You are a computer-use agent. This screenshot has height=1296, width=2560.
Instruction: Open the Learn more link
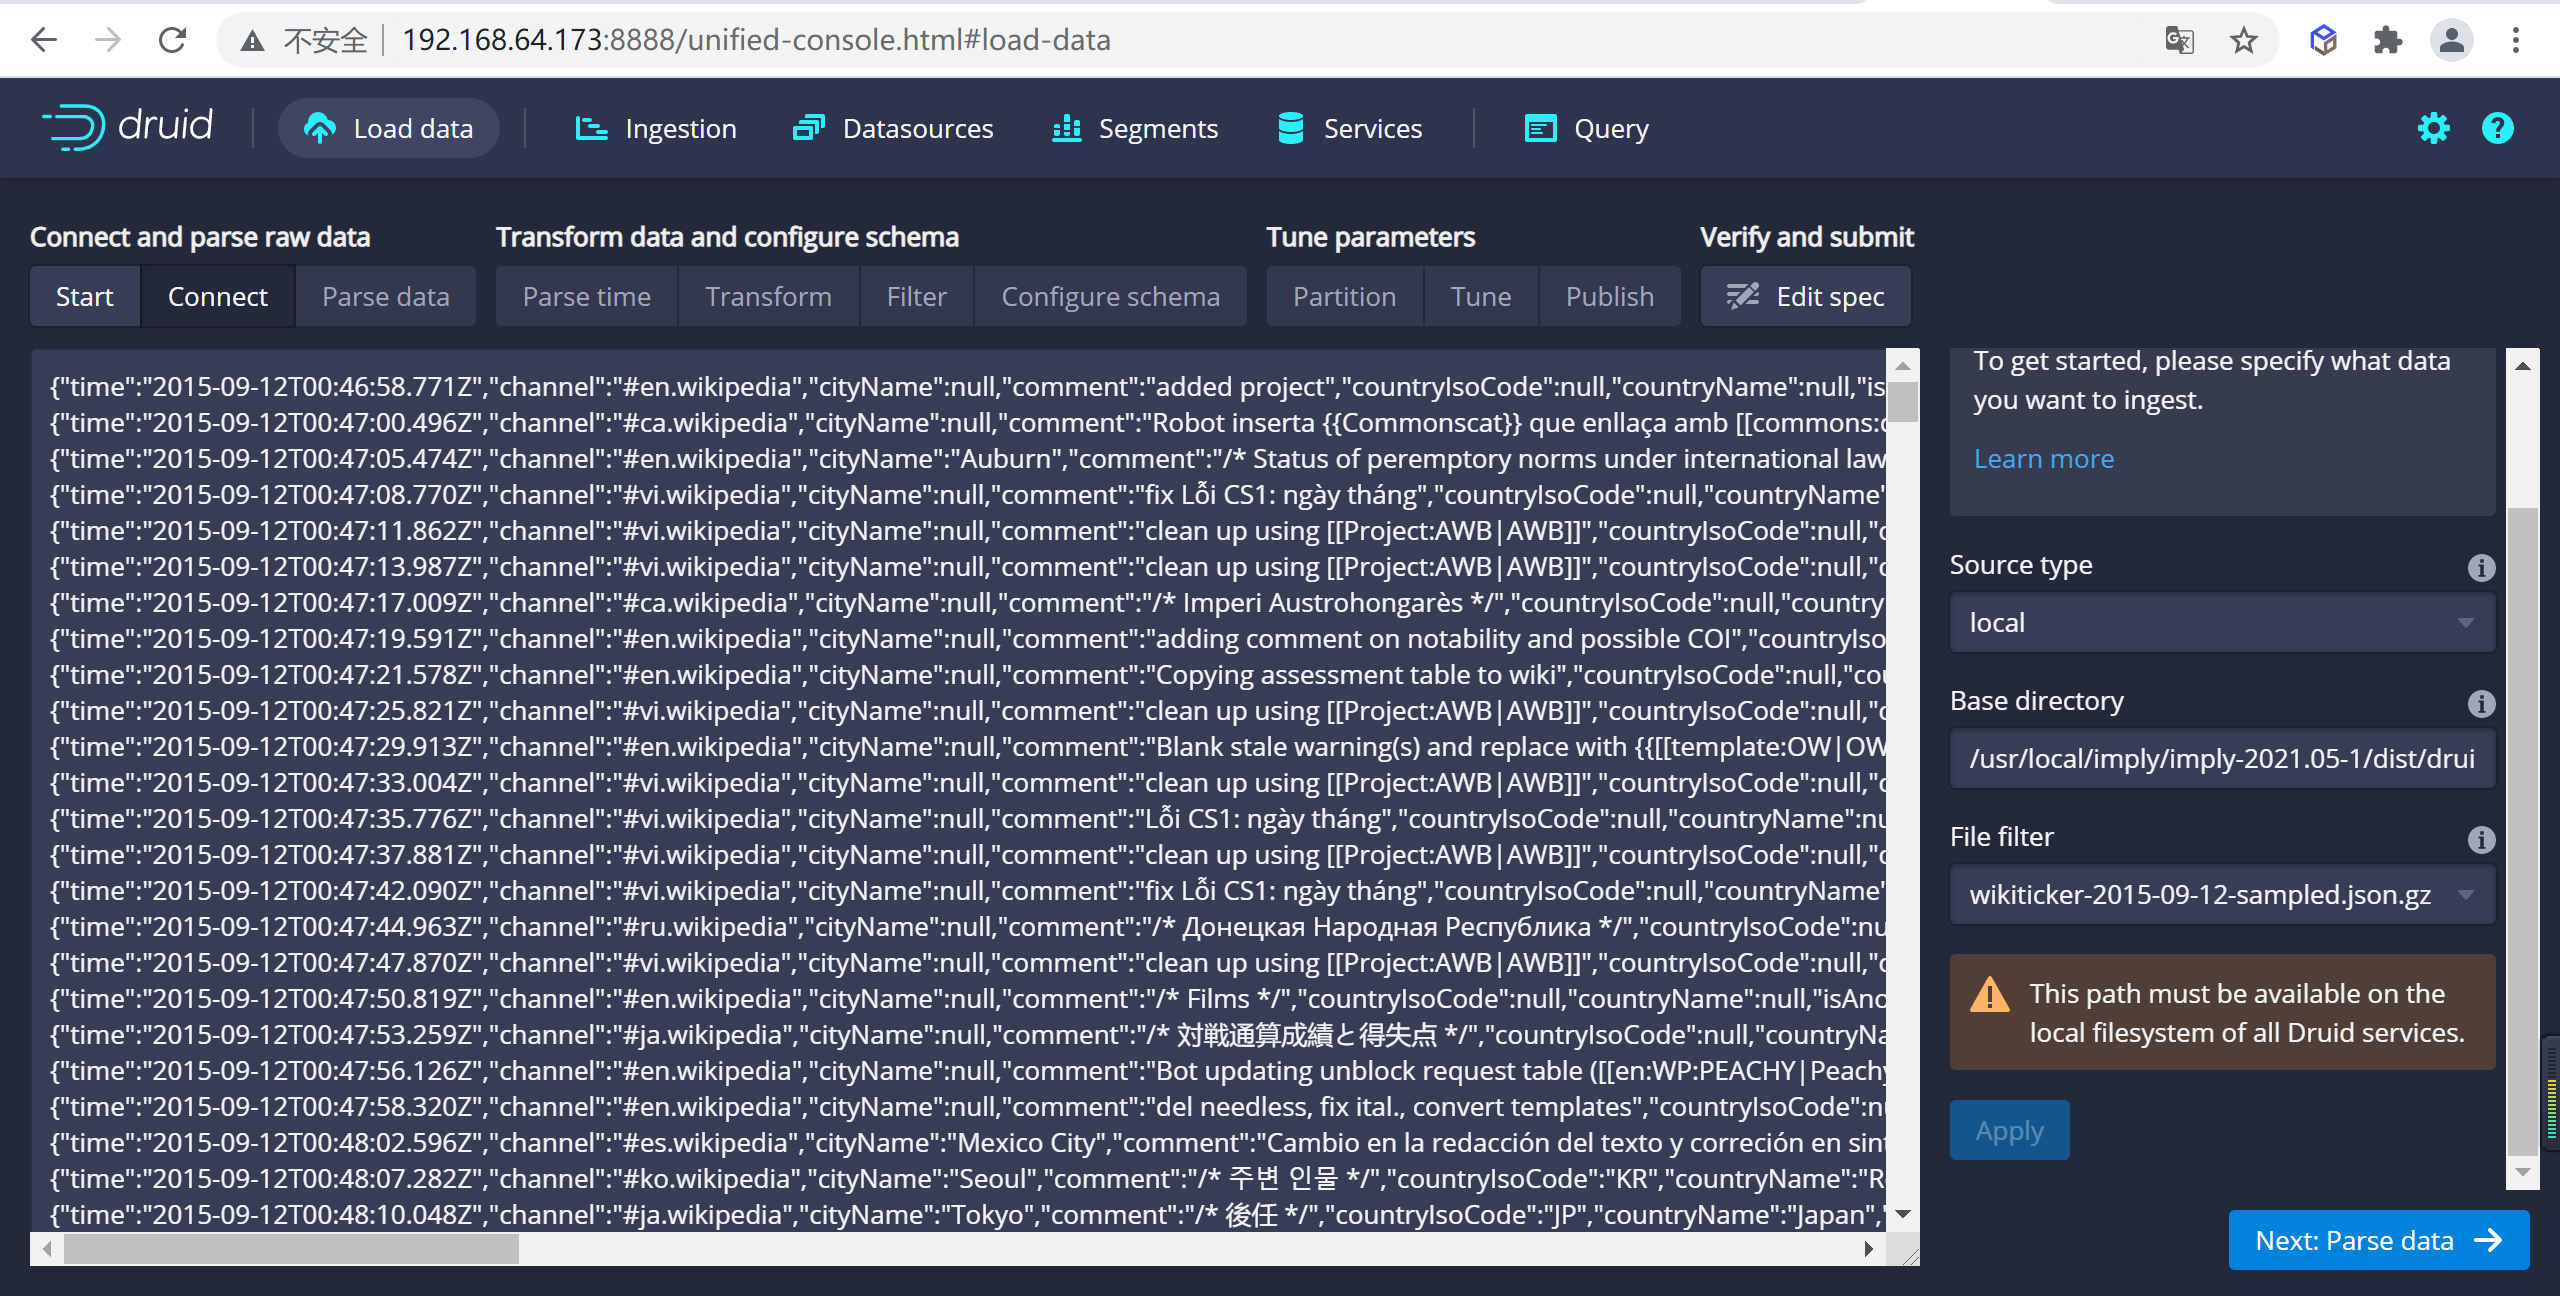tap(2043, 458)
